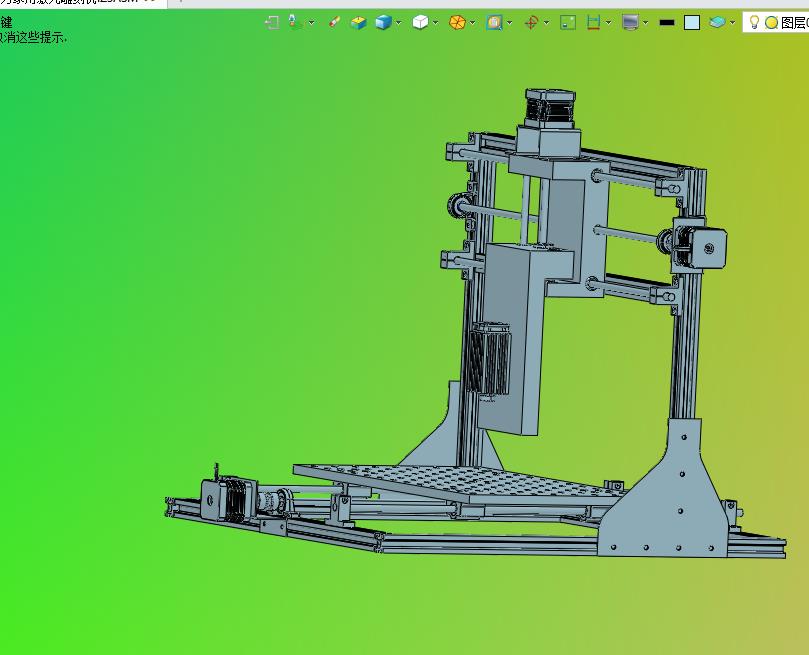The width and height of the screenshot is (809, 655).
Task: Expand the red rotate icon dropdown
Action: pyautogui.click(x=546, y=23)
